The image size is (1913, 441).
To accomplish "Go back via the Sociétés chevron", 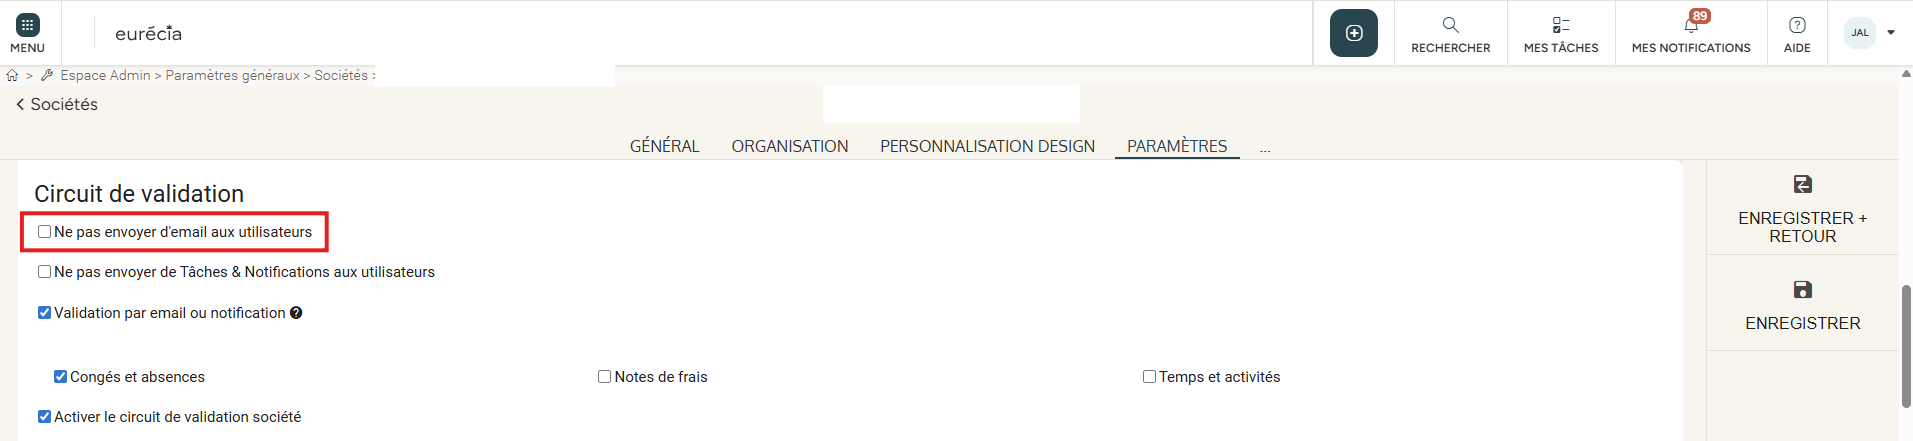I will tap(20, 105).
